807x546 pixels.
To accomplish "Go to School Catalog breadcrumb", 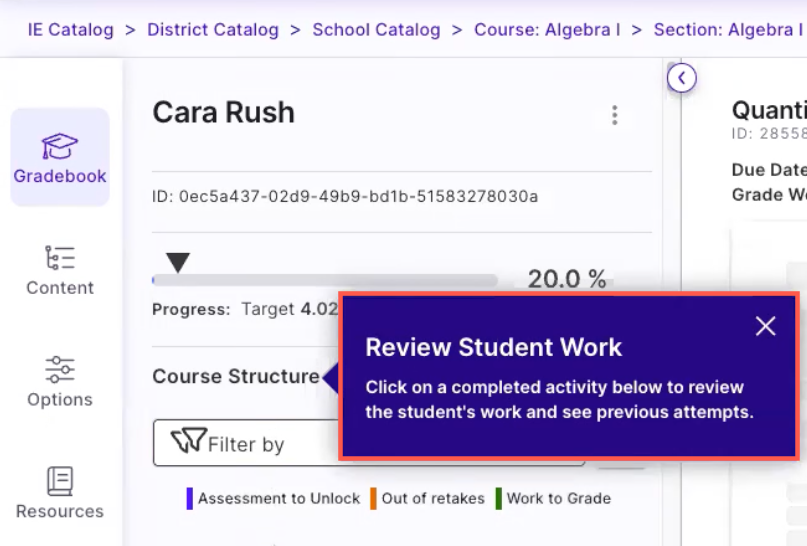I will [x=376, y=30].
